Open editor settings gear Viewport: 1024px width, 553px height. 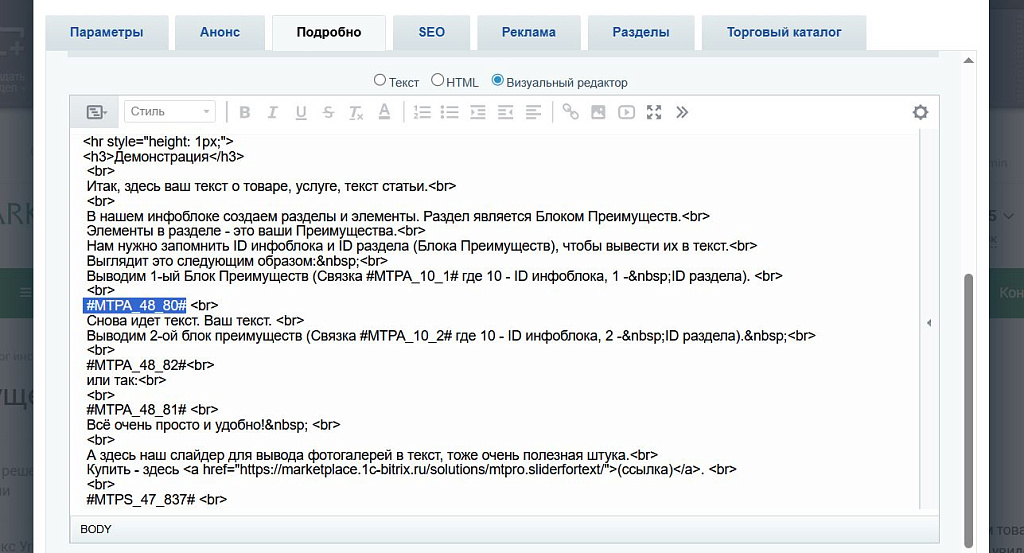pyautogui.click(x=920, y=112)
